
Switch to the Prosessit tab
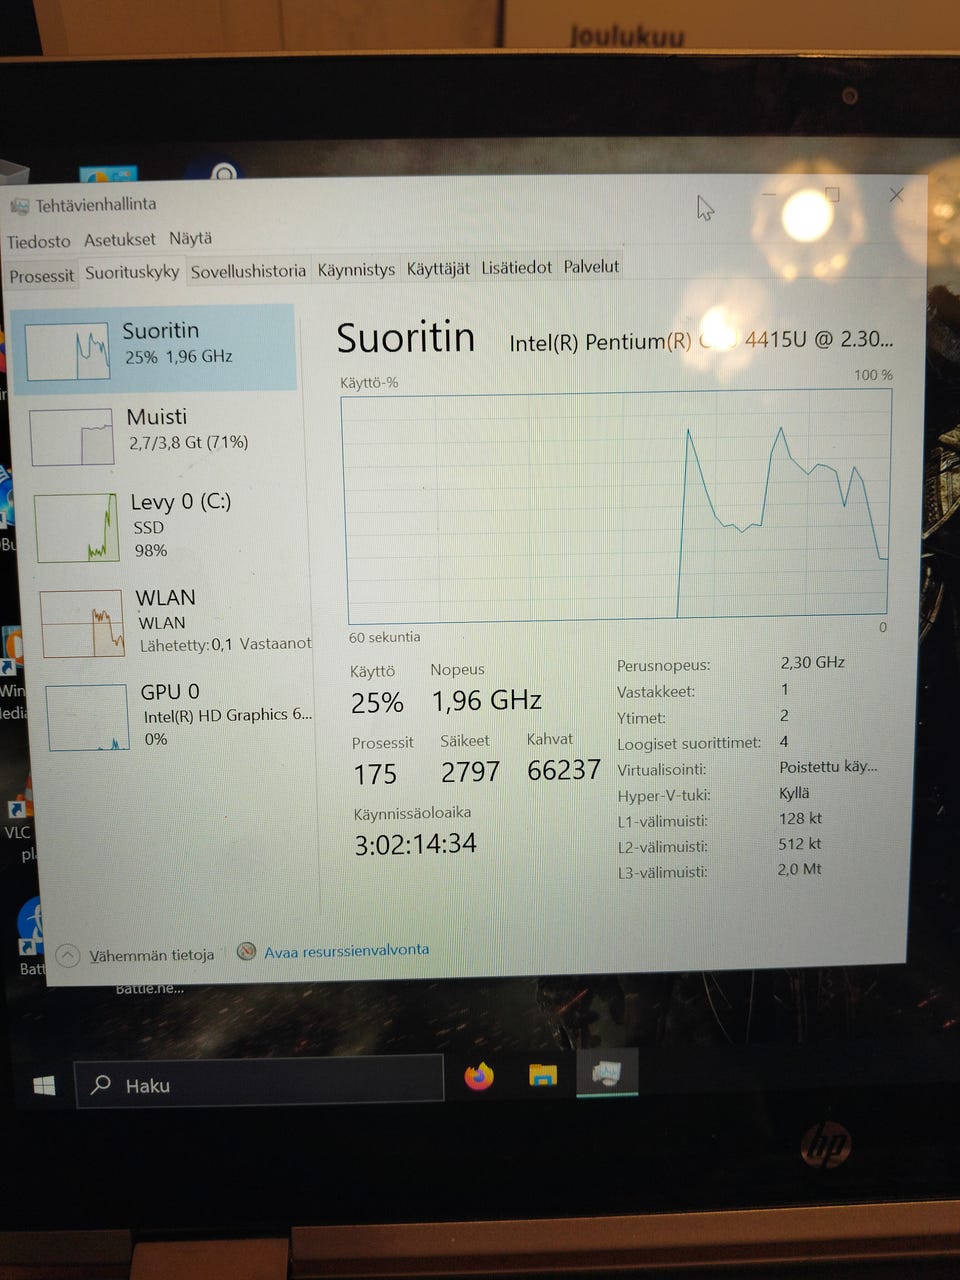pyautogui.click(x=42, y=276)
